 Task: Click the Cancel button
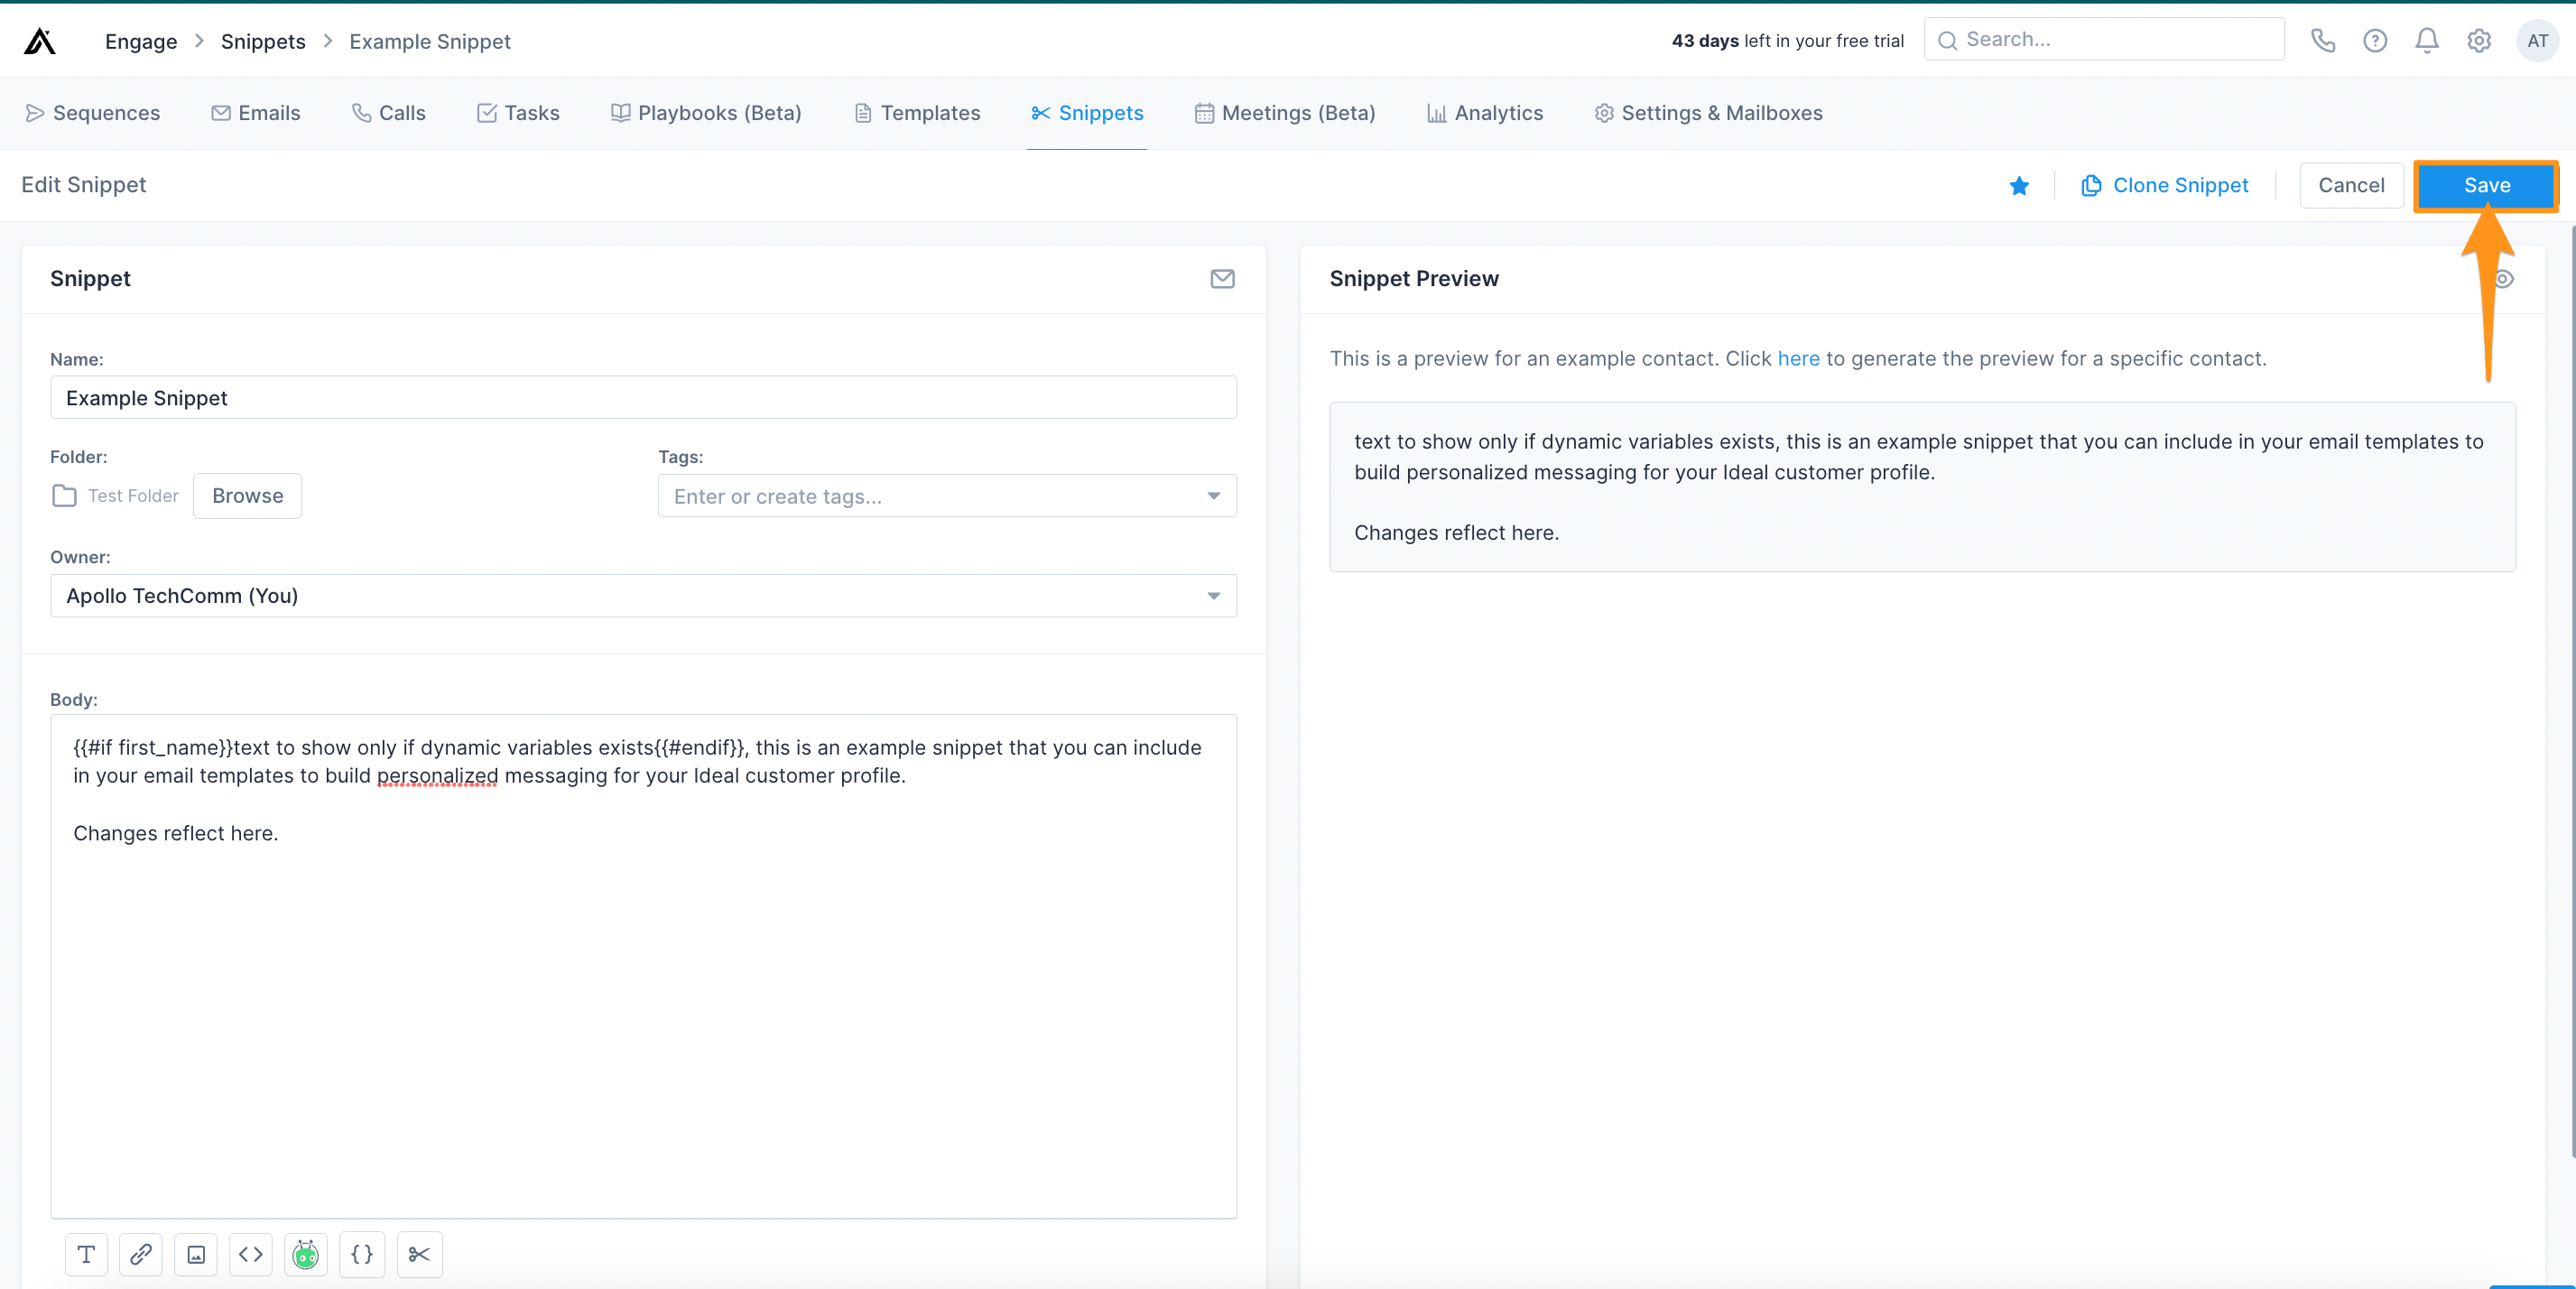2351,185
